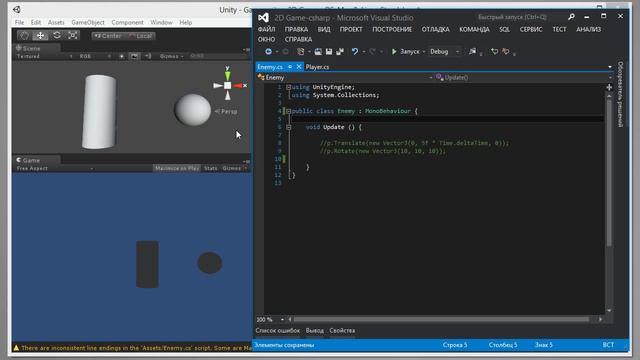Select the Rotate tool in Unity toolbar
Image resolution: width=640 pixels, height=360 pixels.
click(57, 36)
